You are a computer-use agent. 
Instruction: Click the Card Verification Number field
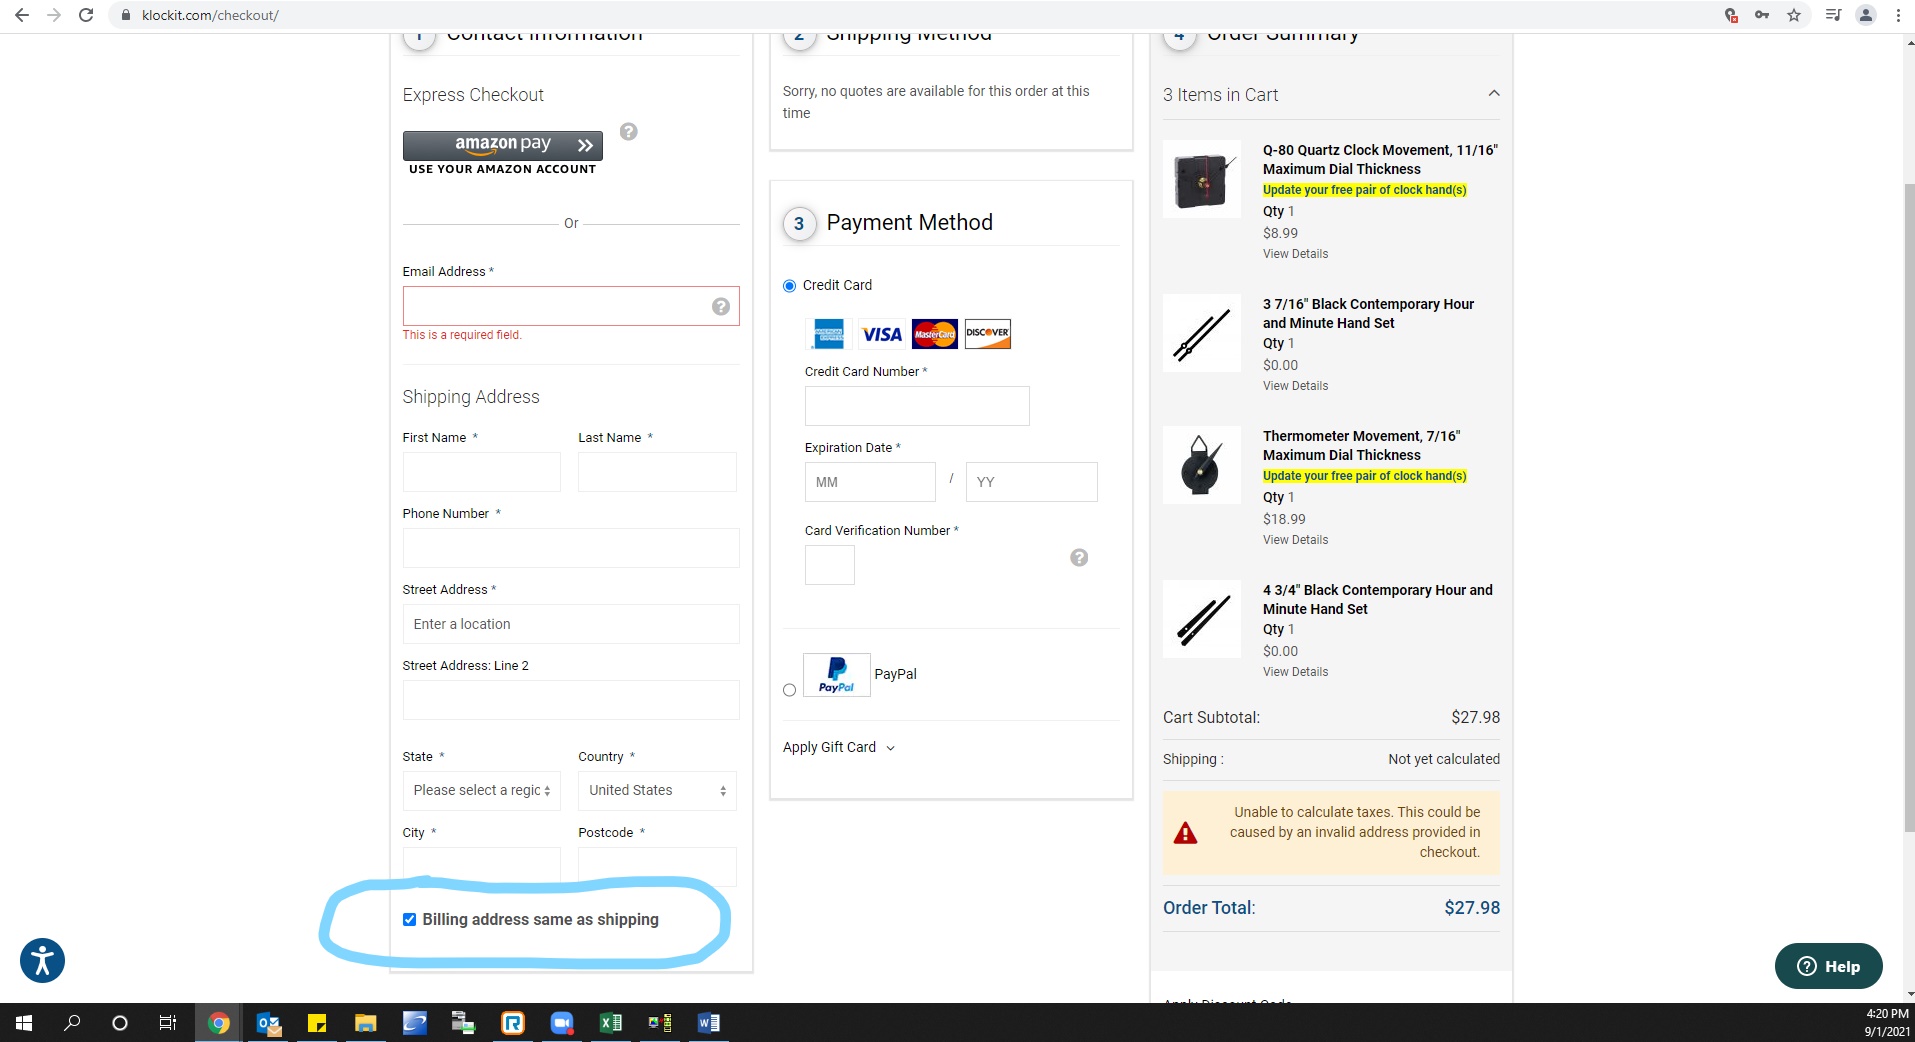pos(830,565)
